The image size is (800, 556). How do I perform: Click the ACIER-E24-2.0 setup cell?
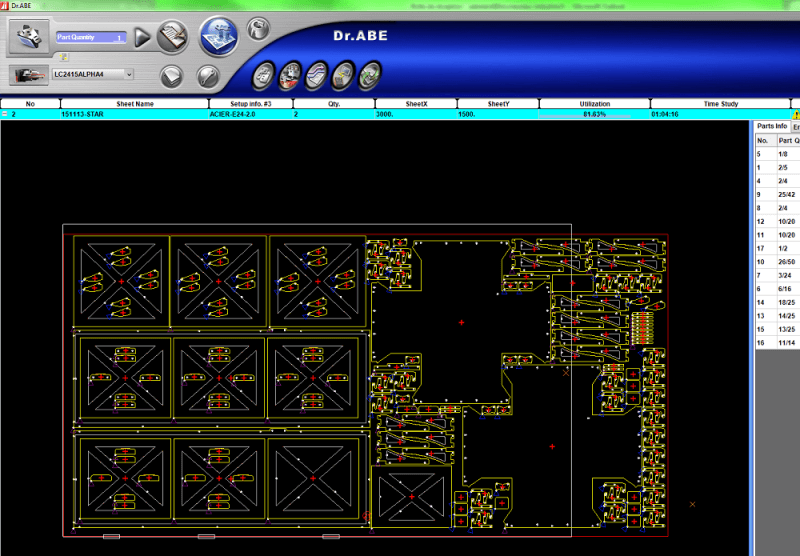[x=251, y=114]
